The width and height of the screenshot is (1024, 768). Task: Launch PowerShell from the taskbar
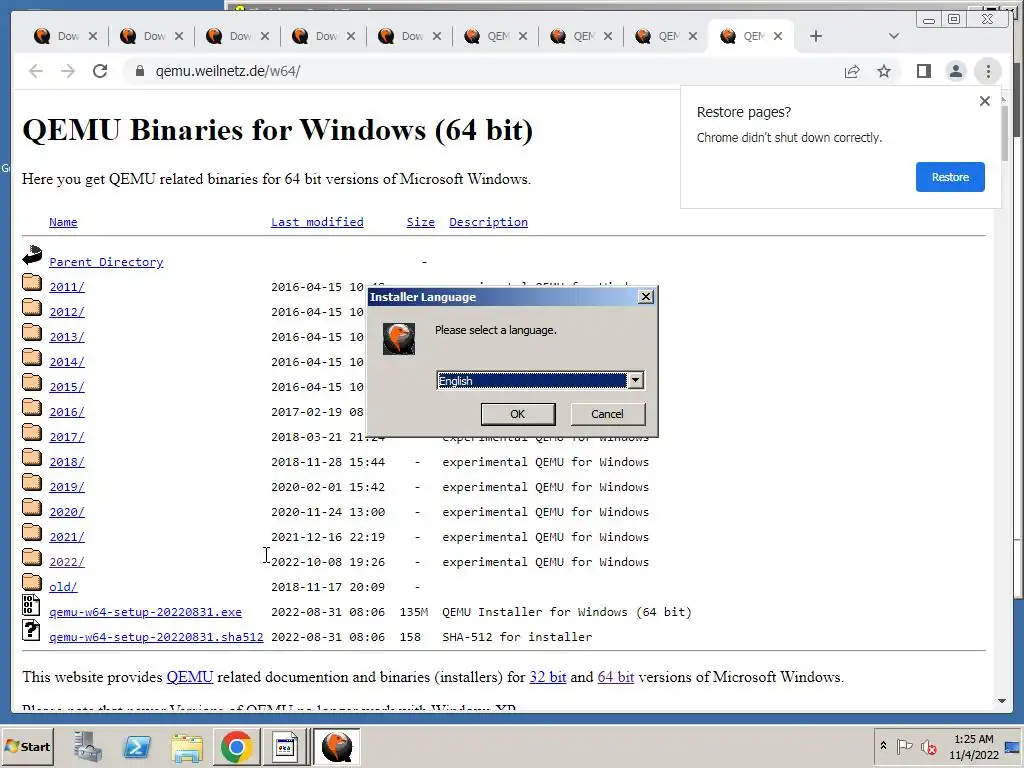pyautogui.click(x=137, y=746)
